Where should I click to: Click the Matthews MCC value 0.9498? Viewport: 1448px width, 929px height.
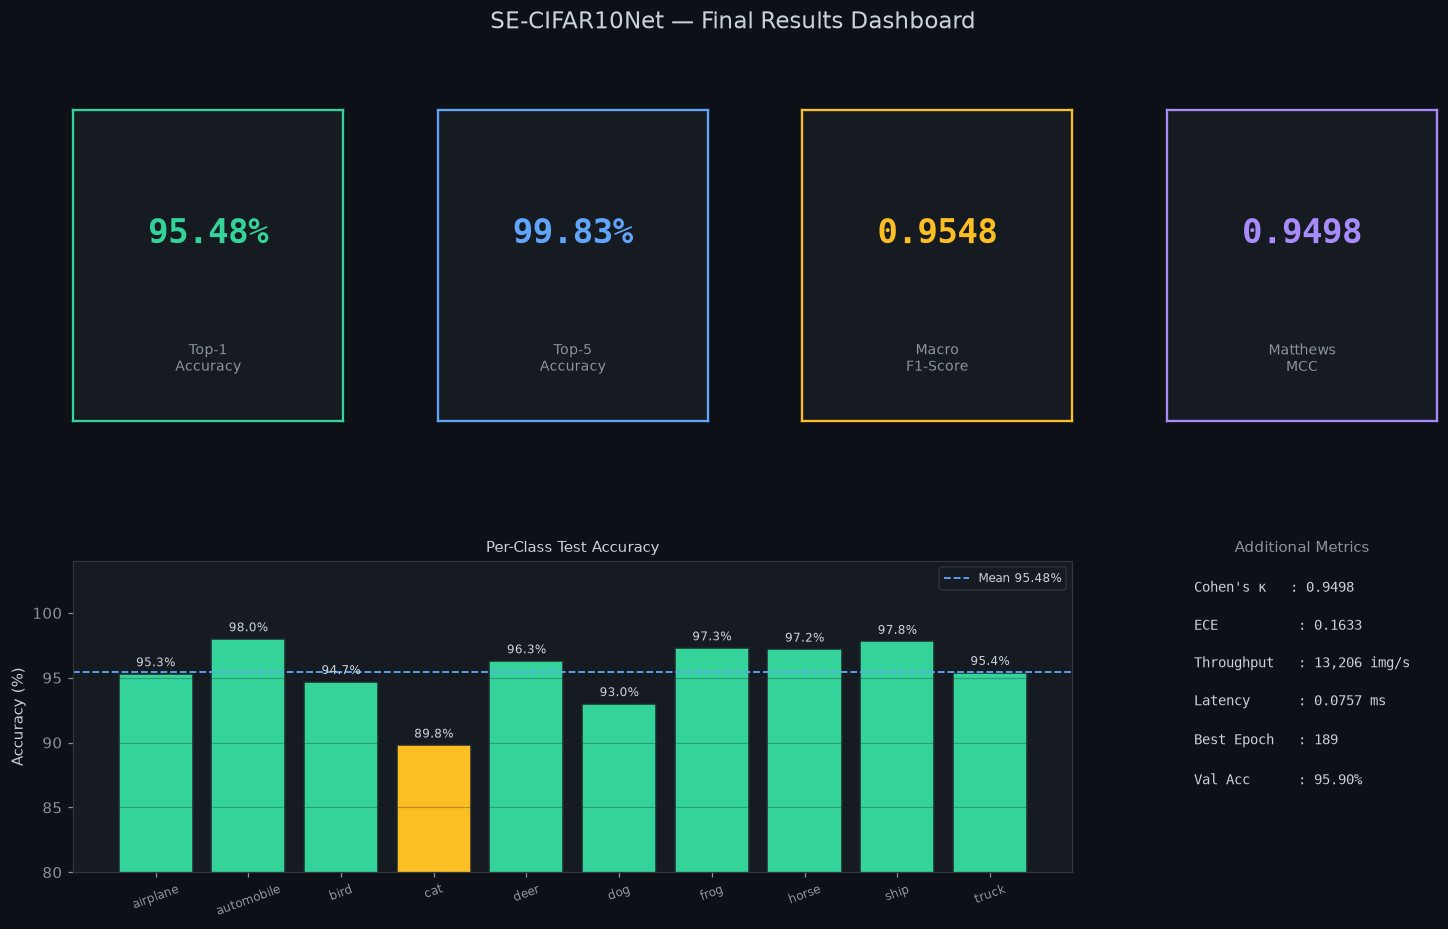point(1302,232)
